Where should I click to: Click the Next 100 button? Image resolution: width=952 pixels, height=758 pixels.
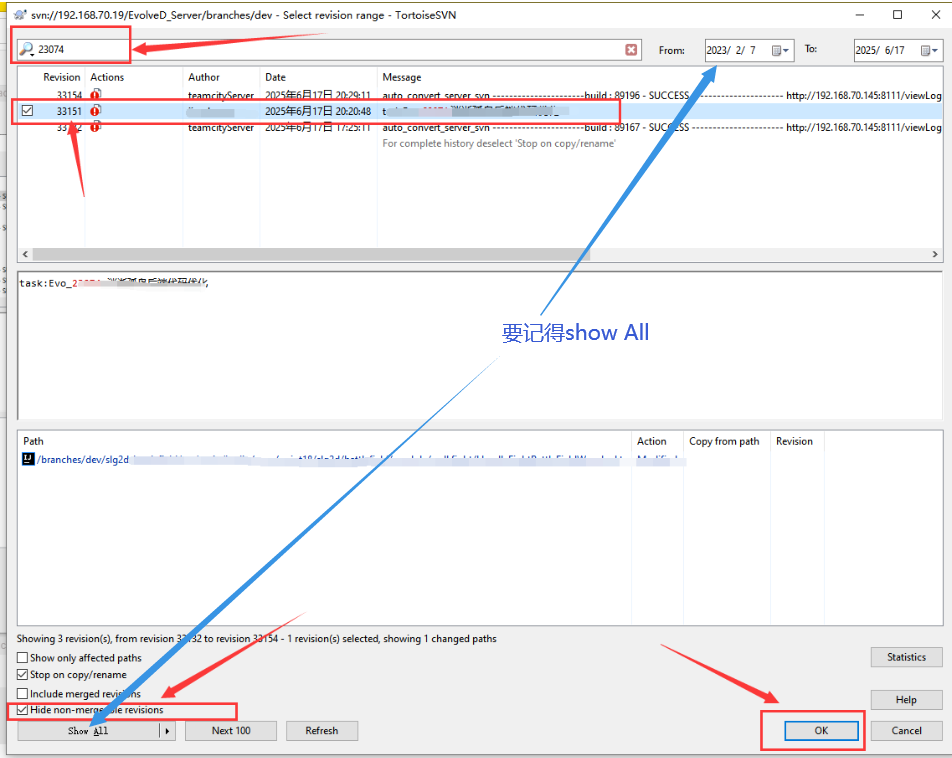pyautogui.click(x=231, y=731)
